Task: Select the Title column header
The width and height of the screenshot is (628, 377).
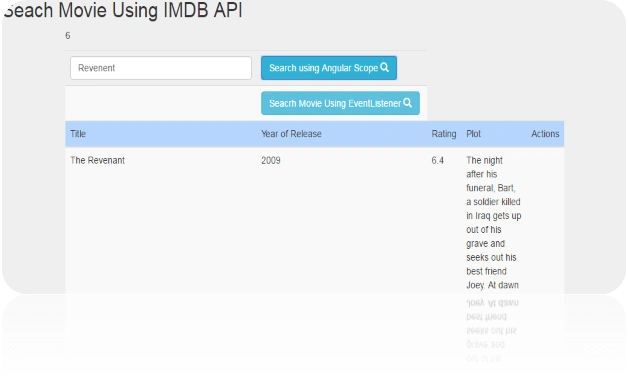Action: [78, 134]
